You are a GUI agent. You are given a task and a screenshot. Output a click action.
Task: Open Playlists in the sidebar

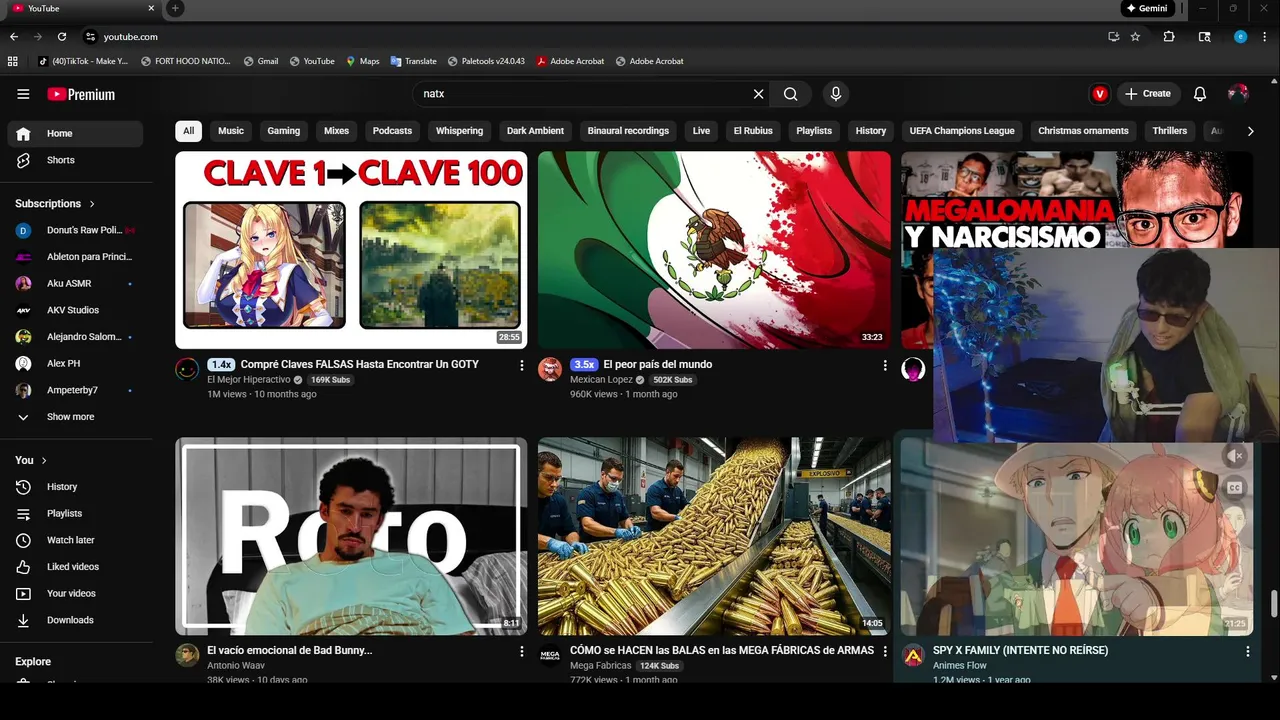(75, 513)
